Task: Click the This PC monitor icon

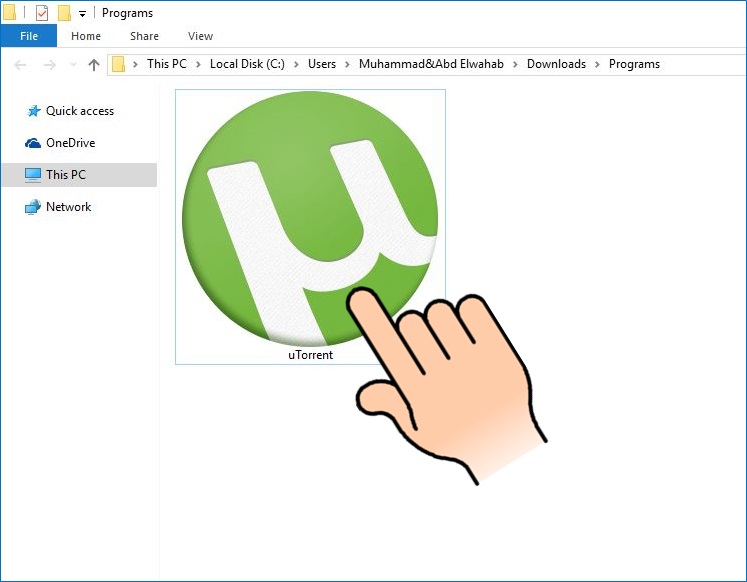Action: pyautogui.click(x=33, y=175)
